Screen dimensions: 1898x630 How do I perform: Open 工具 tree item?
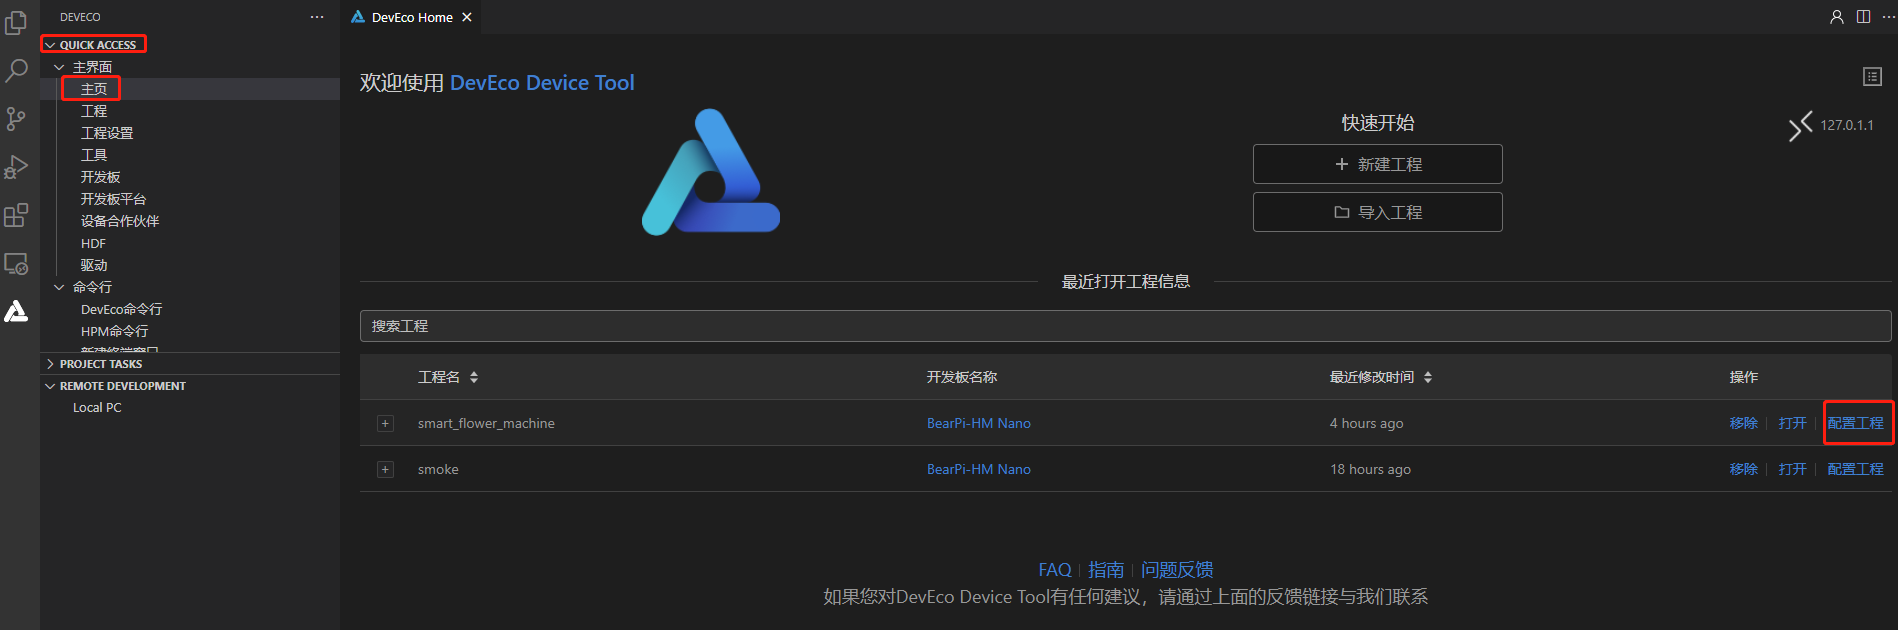tap(94, 155)
